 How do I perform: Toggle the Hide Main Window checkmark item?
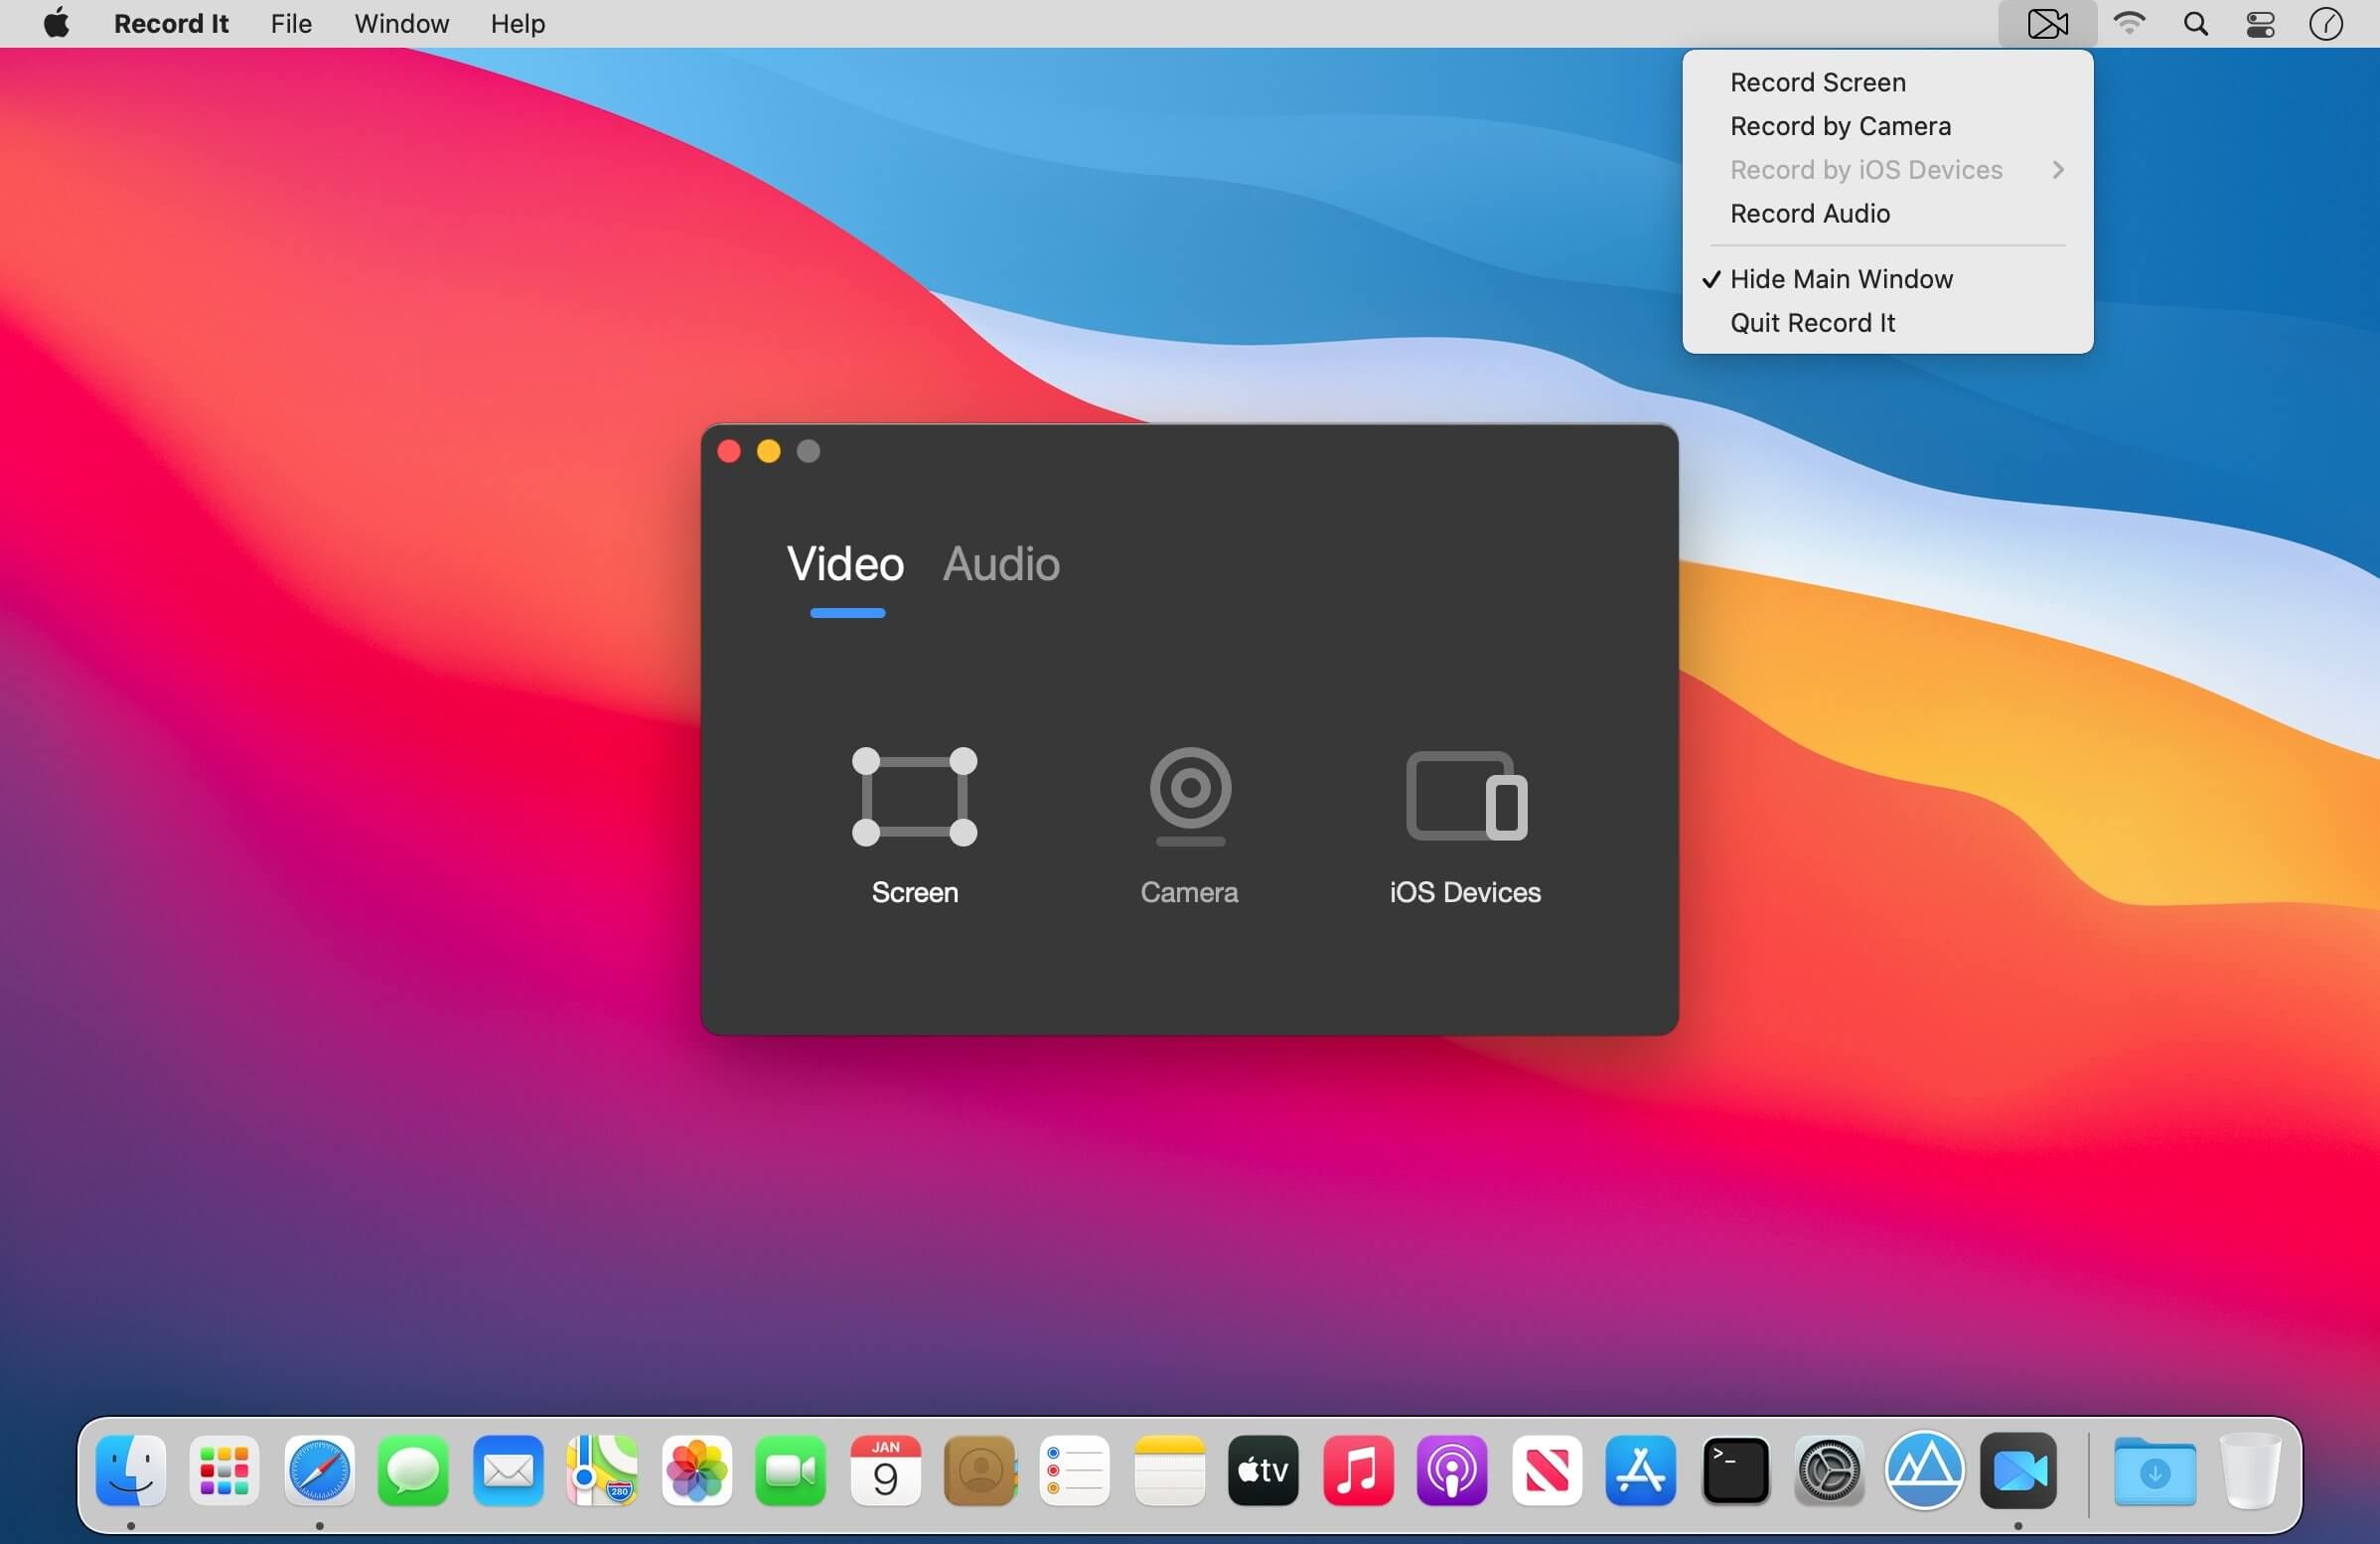pos(1840,279)
